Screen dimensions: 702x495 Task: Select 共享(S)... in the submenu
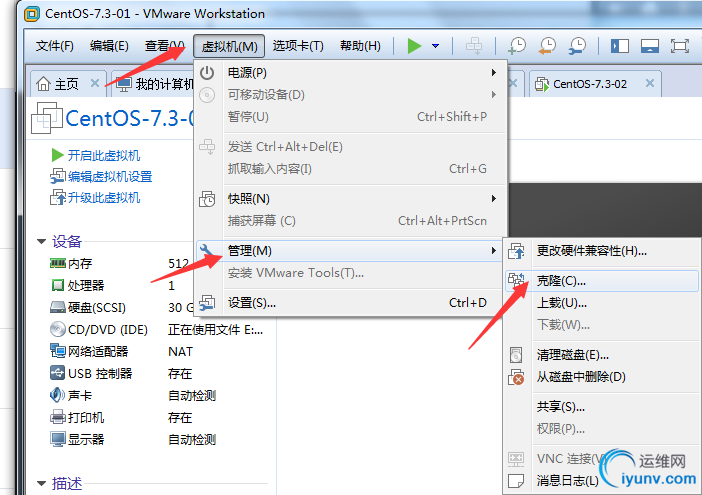tap(602, 407)
